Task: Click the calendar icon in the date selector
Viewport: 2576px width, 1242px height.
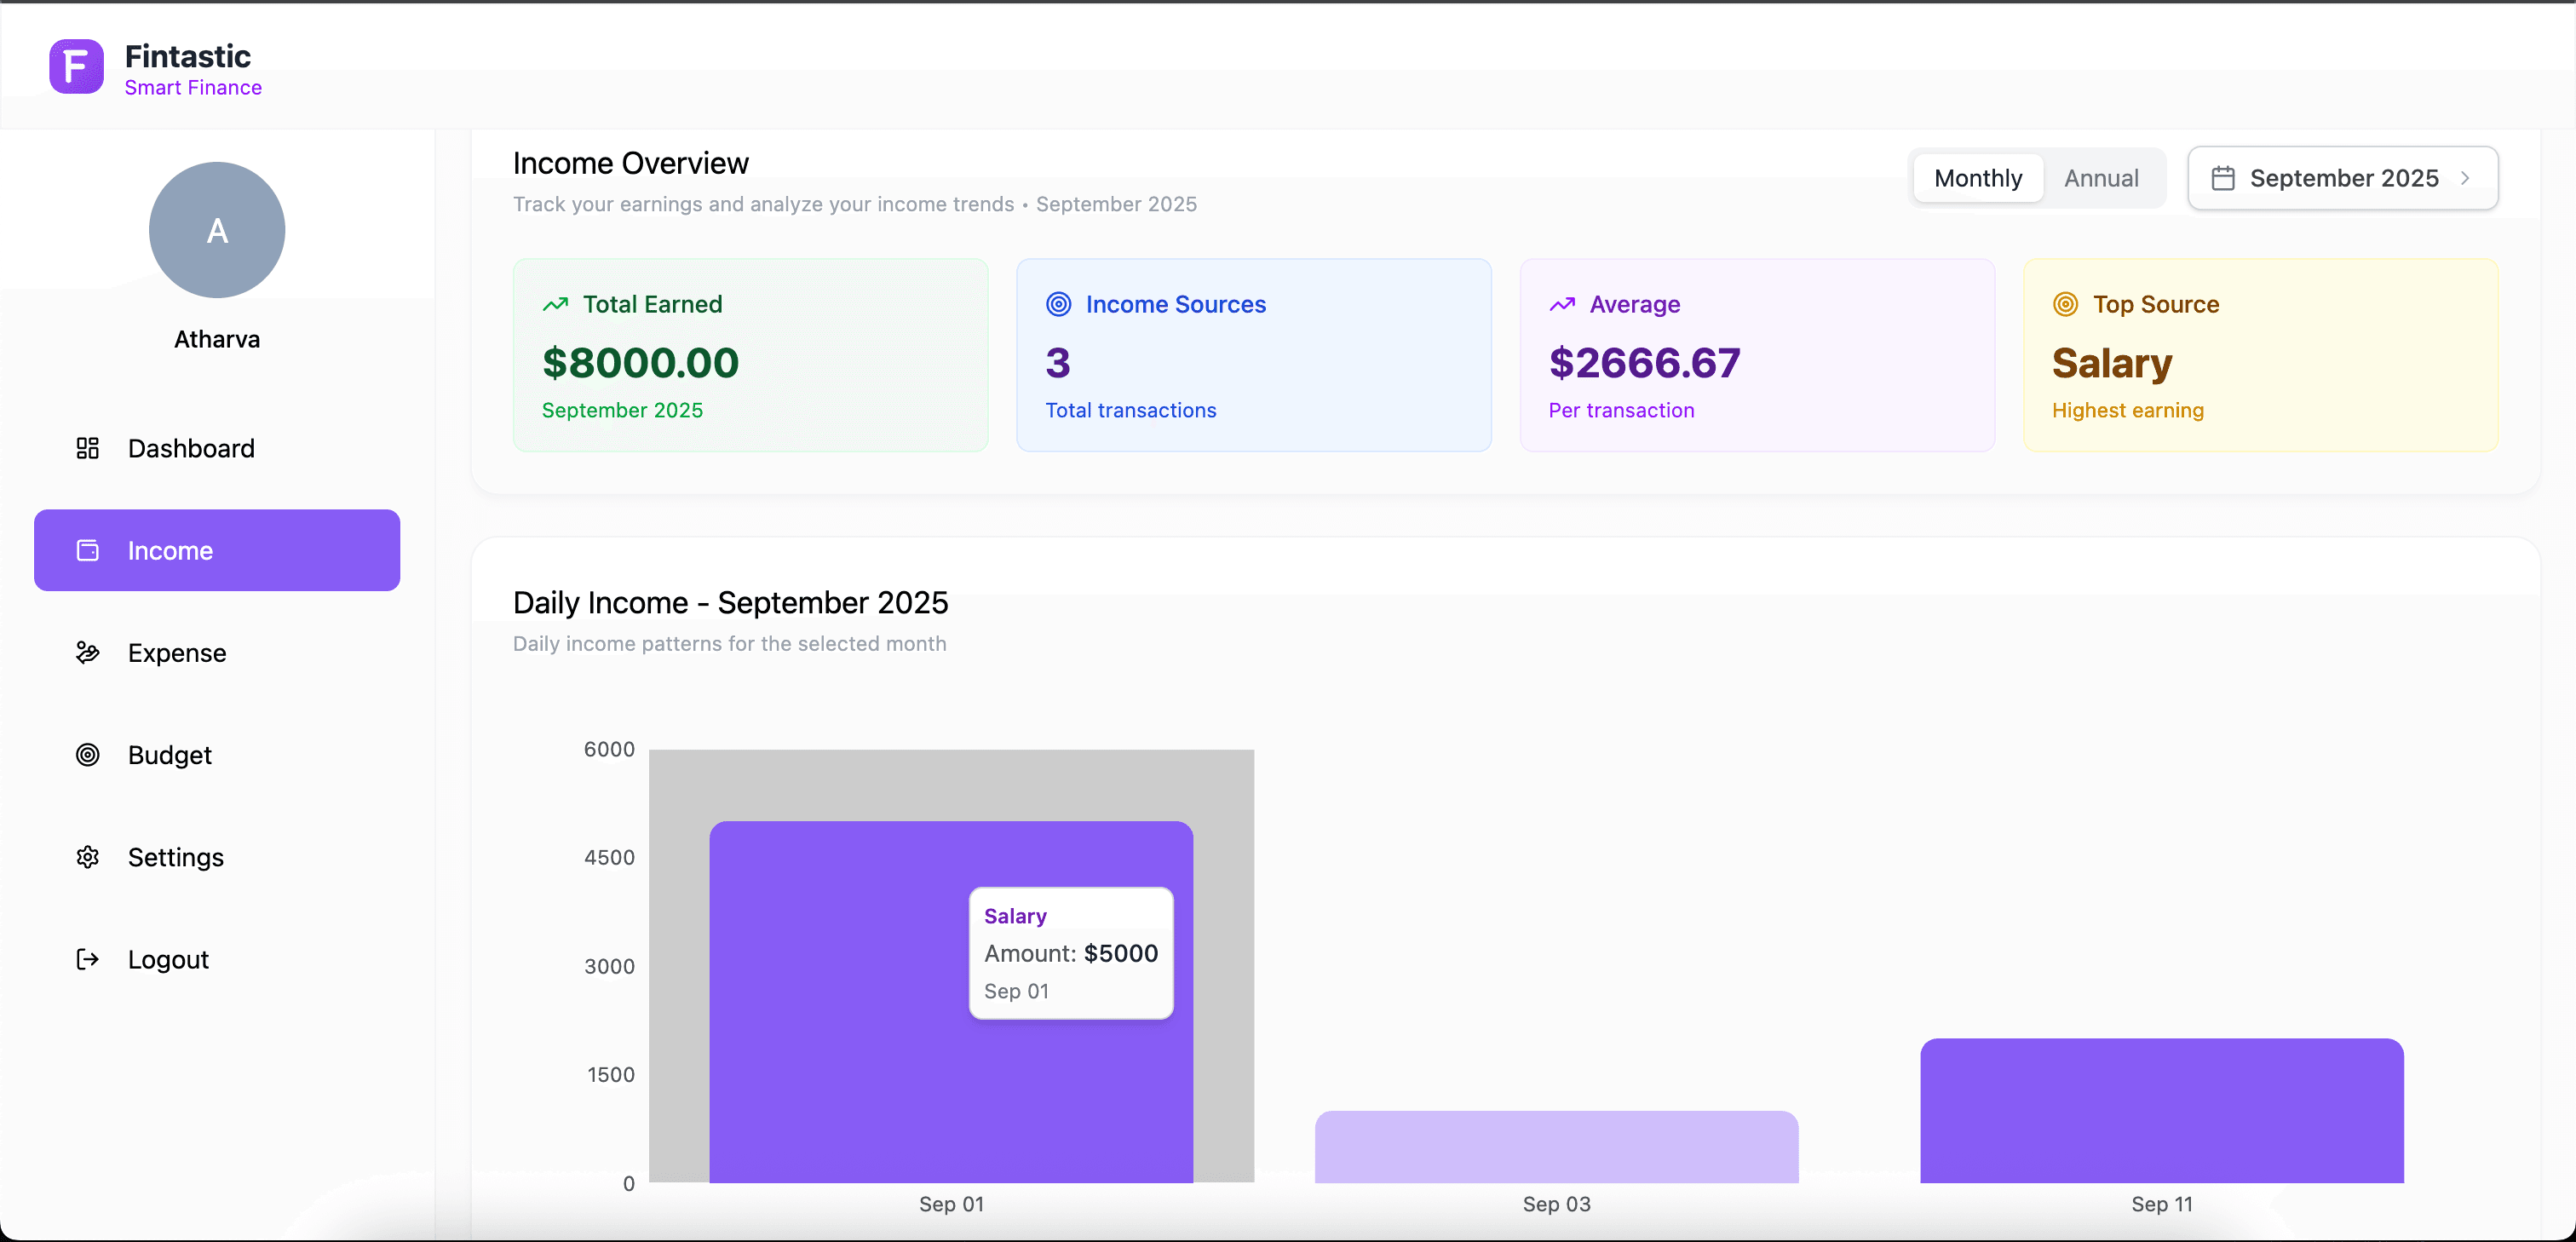Action: point(2224,177)
